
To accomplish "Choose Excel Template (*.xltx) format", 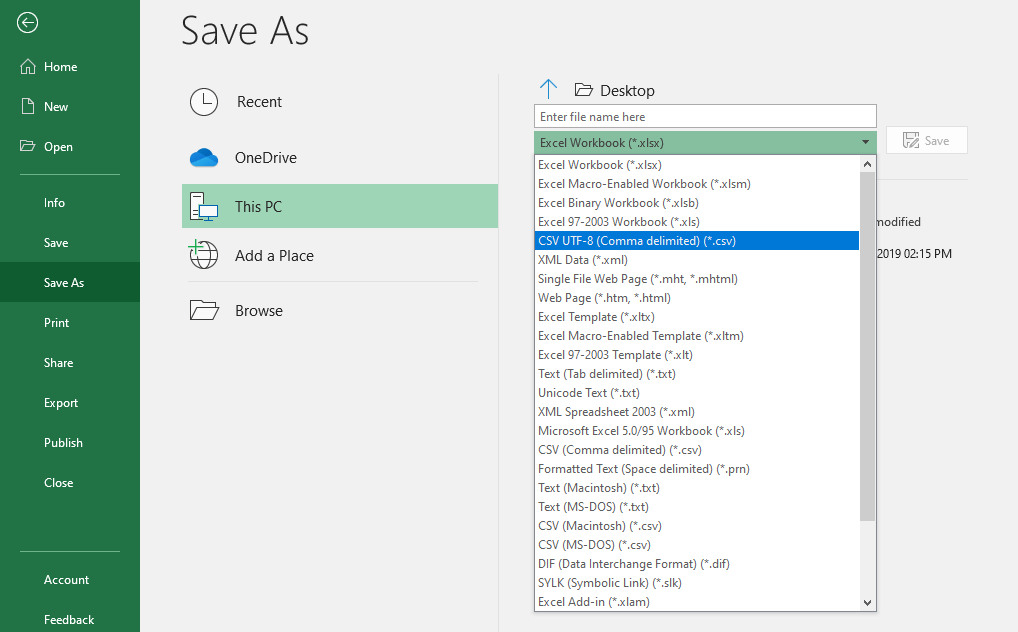I will [x=697, y=317].
